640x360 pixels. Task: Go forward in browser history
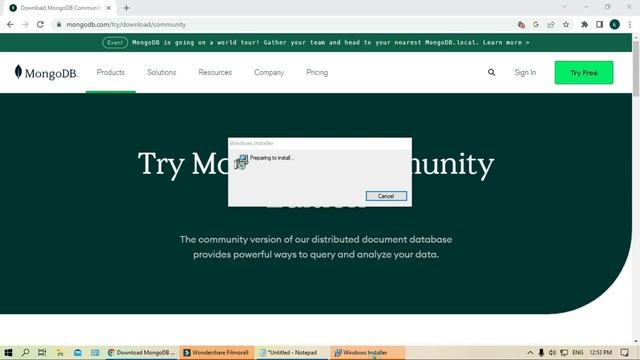coord(25,24)
